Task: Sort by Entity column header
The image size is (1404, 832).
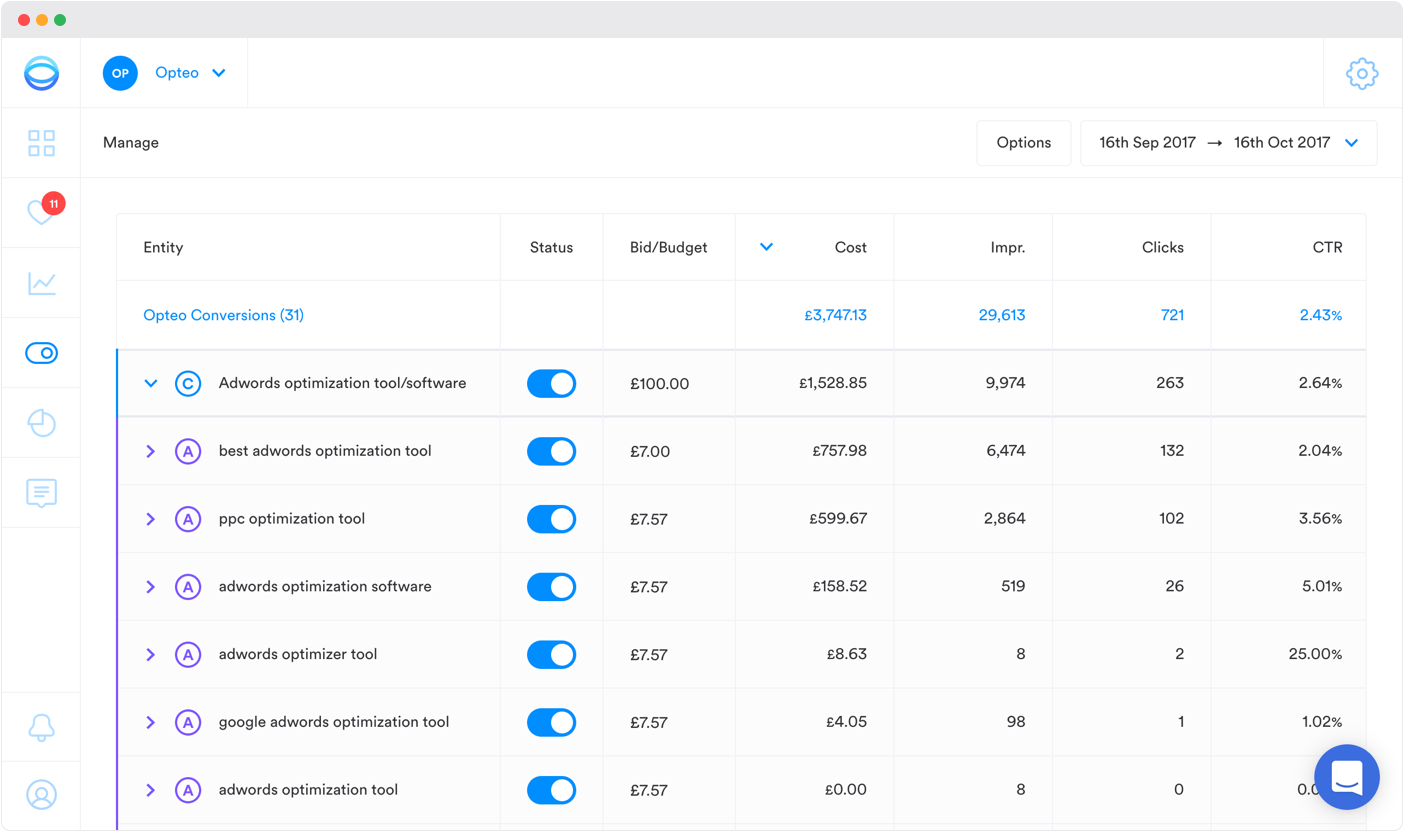Action: pyautogui.click(x=163, y=247)
